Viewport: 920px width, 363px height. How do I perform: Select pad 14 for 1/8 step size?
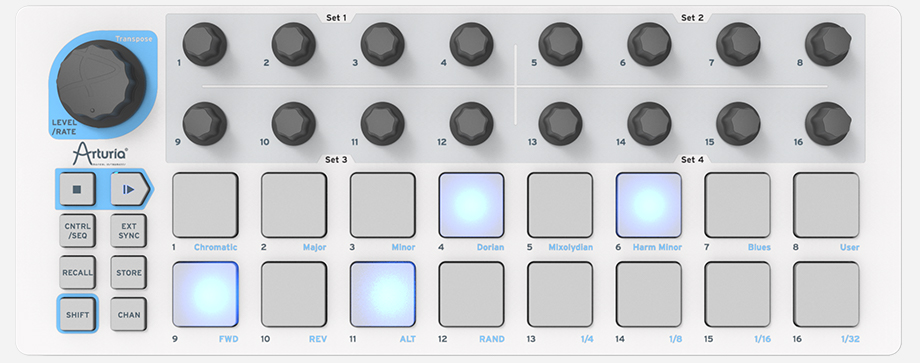click(648, 294)
